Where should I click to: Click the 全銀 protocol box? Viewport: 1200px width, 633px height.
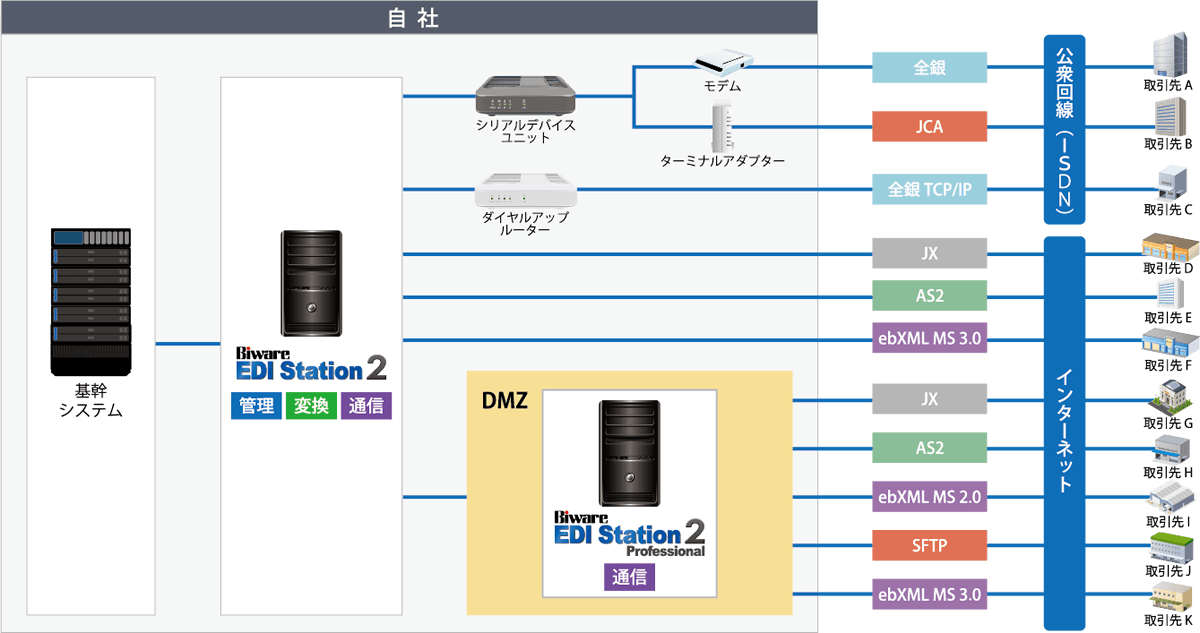click(930, 68)
